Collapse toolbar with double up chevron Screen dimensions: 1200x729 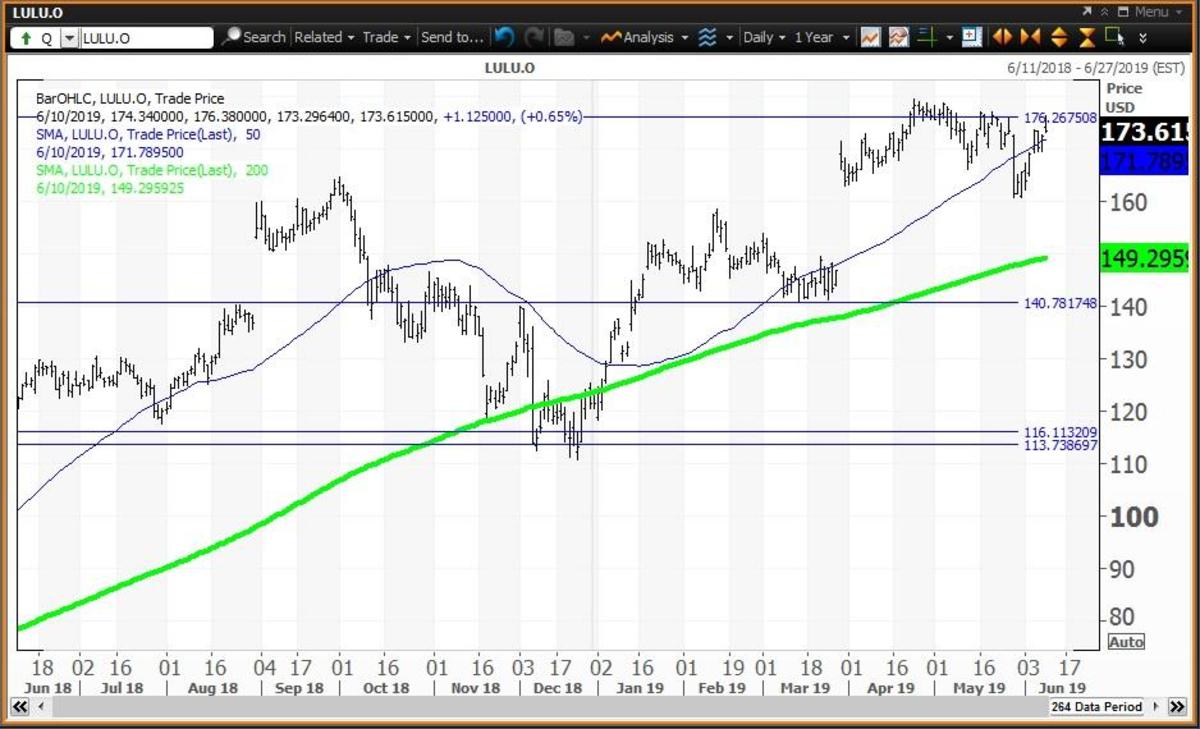[1103, 11]
